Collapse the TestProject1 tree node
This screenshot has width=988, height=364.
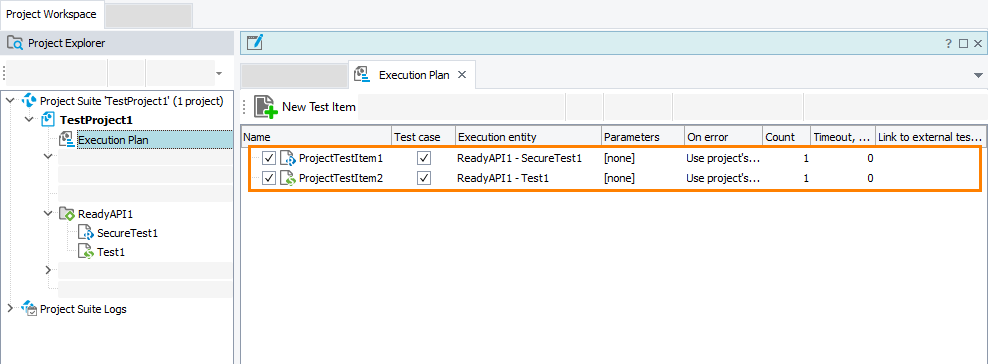(x=29, y=119)
